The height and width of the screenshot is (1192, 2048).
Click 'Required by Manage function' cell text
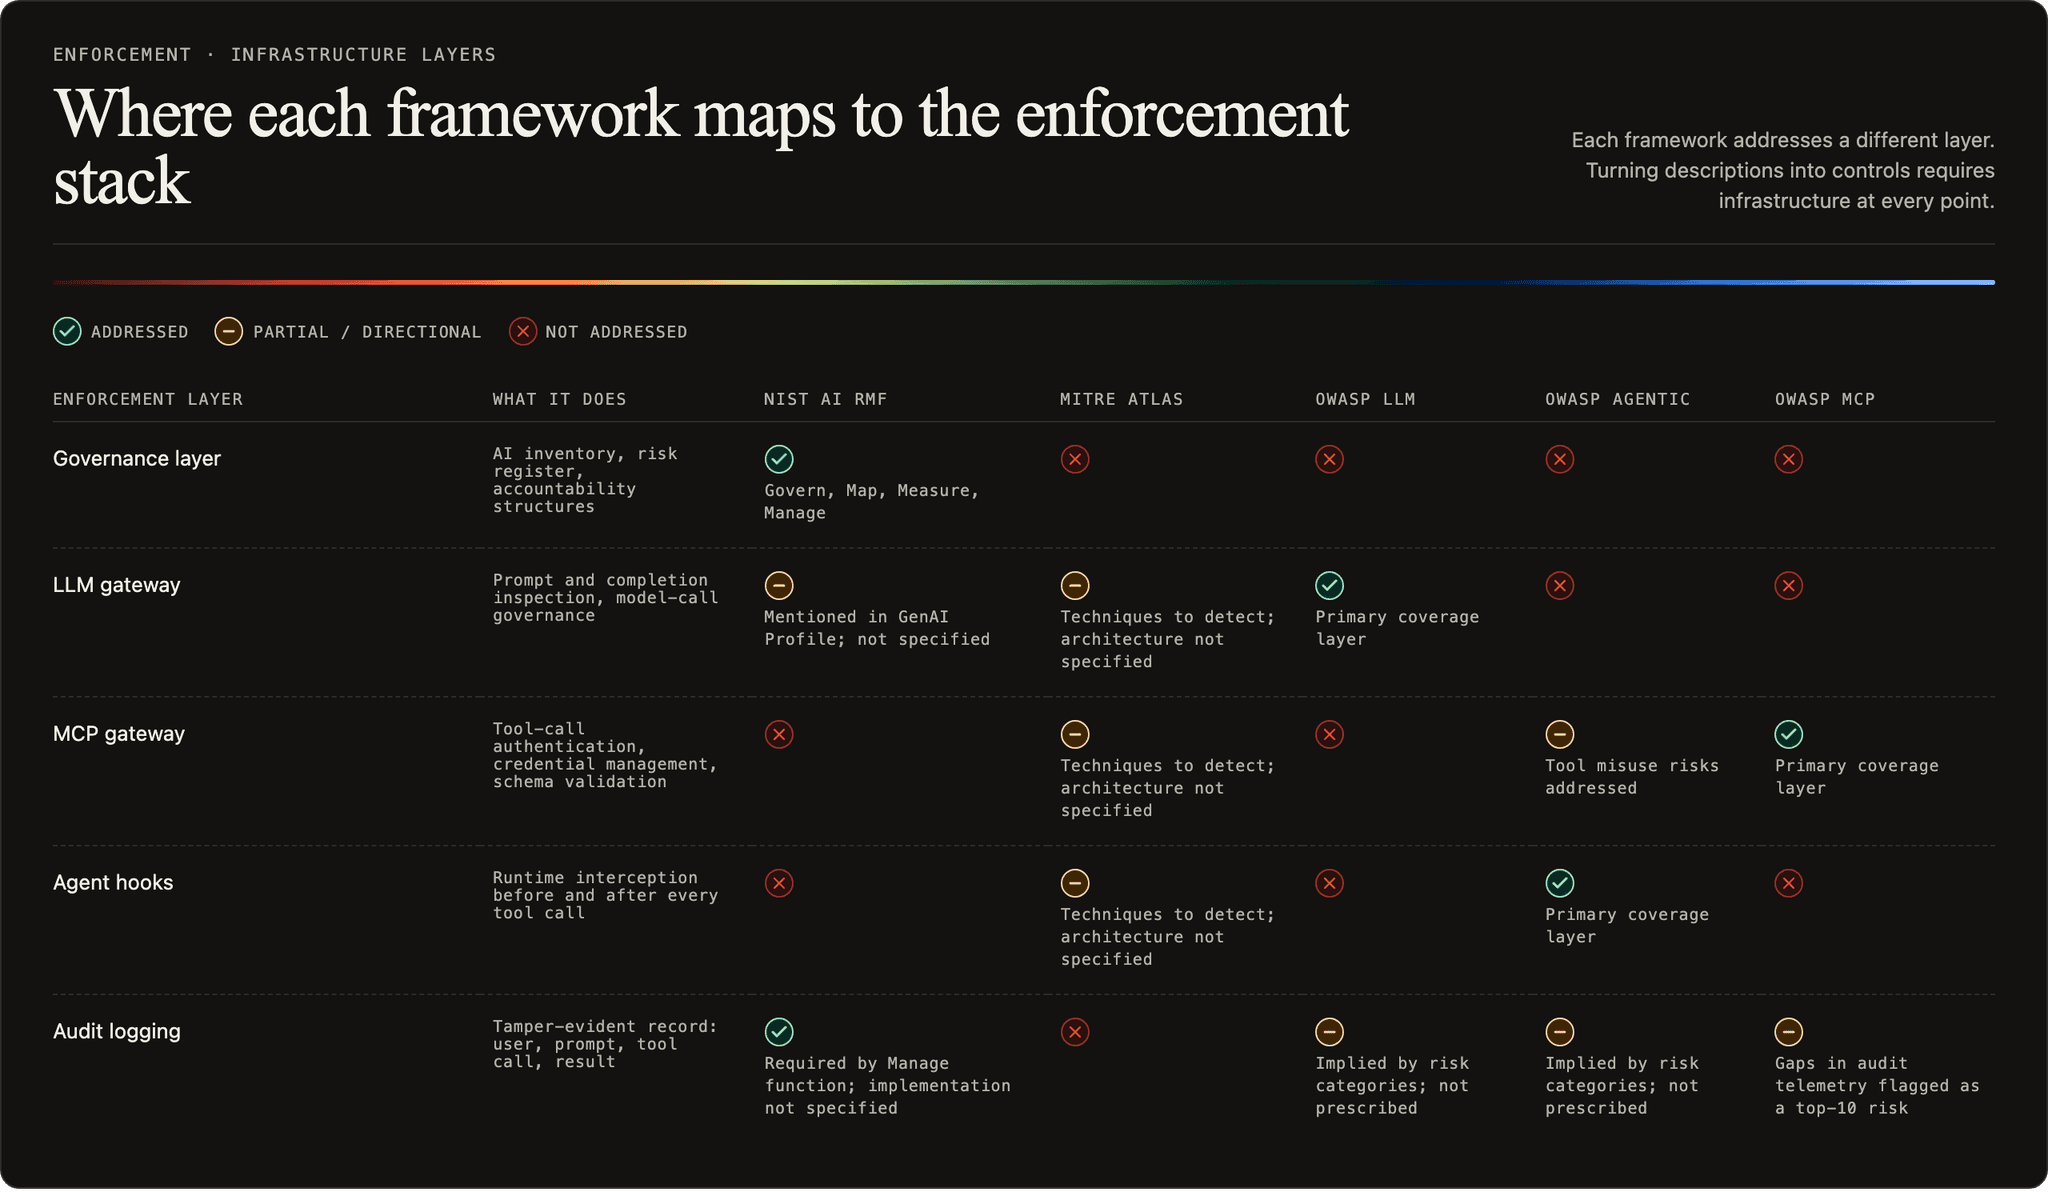[887, 1086]
